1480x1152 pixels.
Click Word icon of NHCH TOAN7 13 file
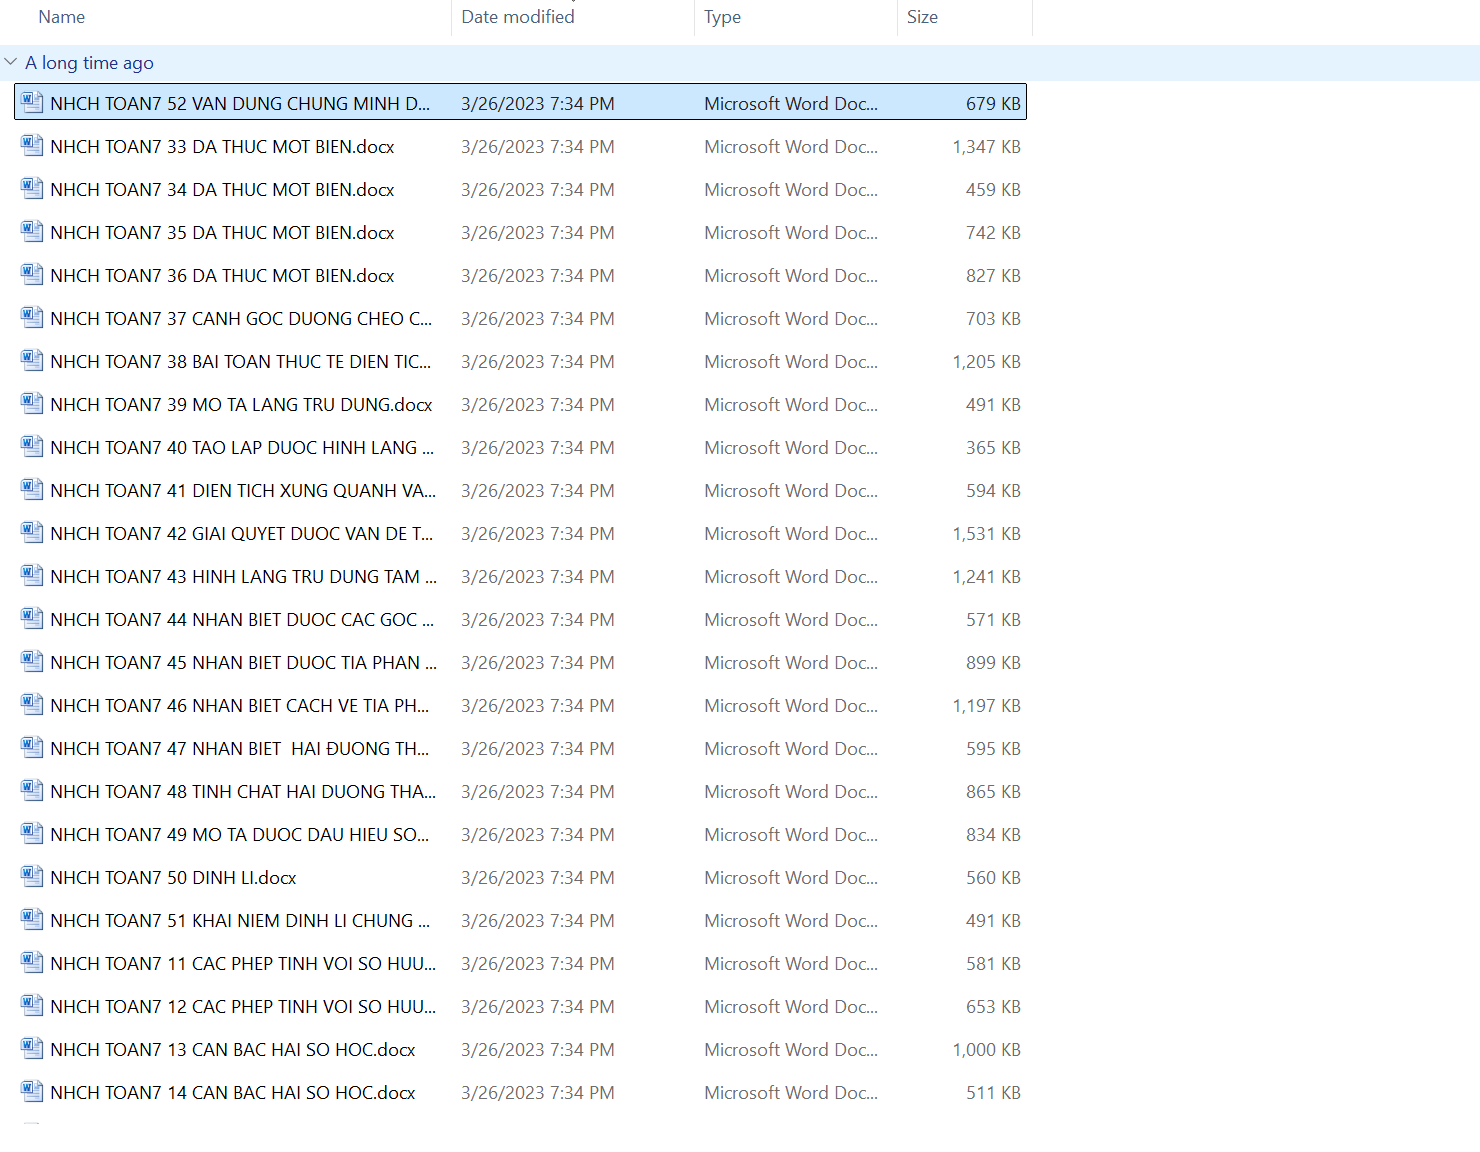point(32,1048)
